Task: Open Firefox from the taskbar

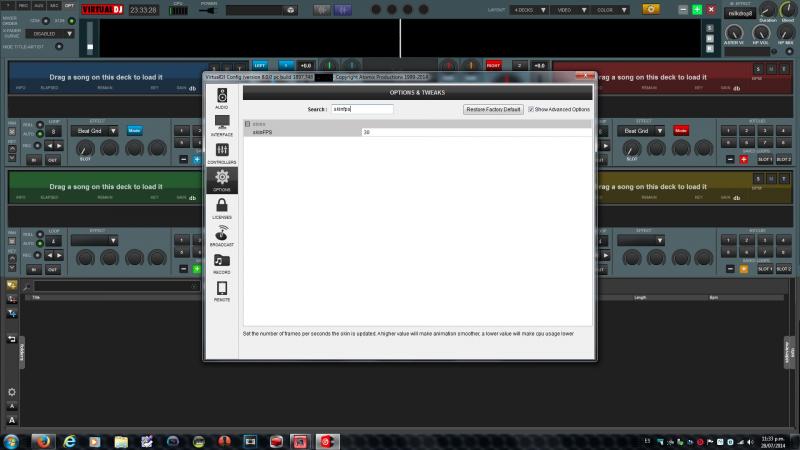Action: click(x=43, y=441)
